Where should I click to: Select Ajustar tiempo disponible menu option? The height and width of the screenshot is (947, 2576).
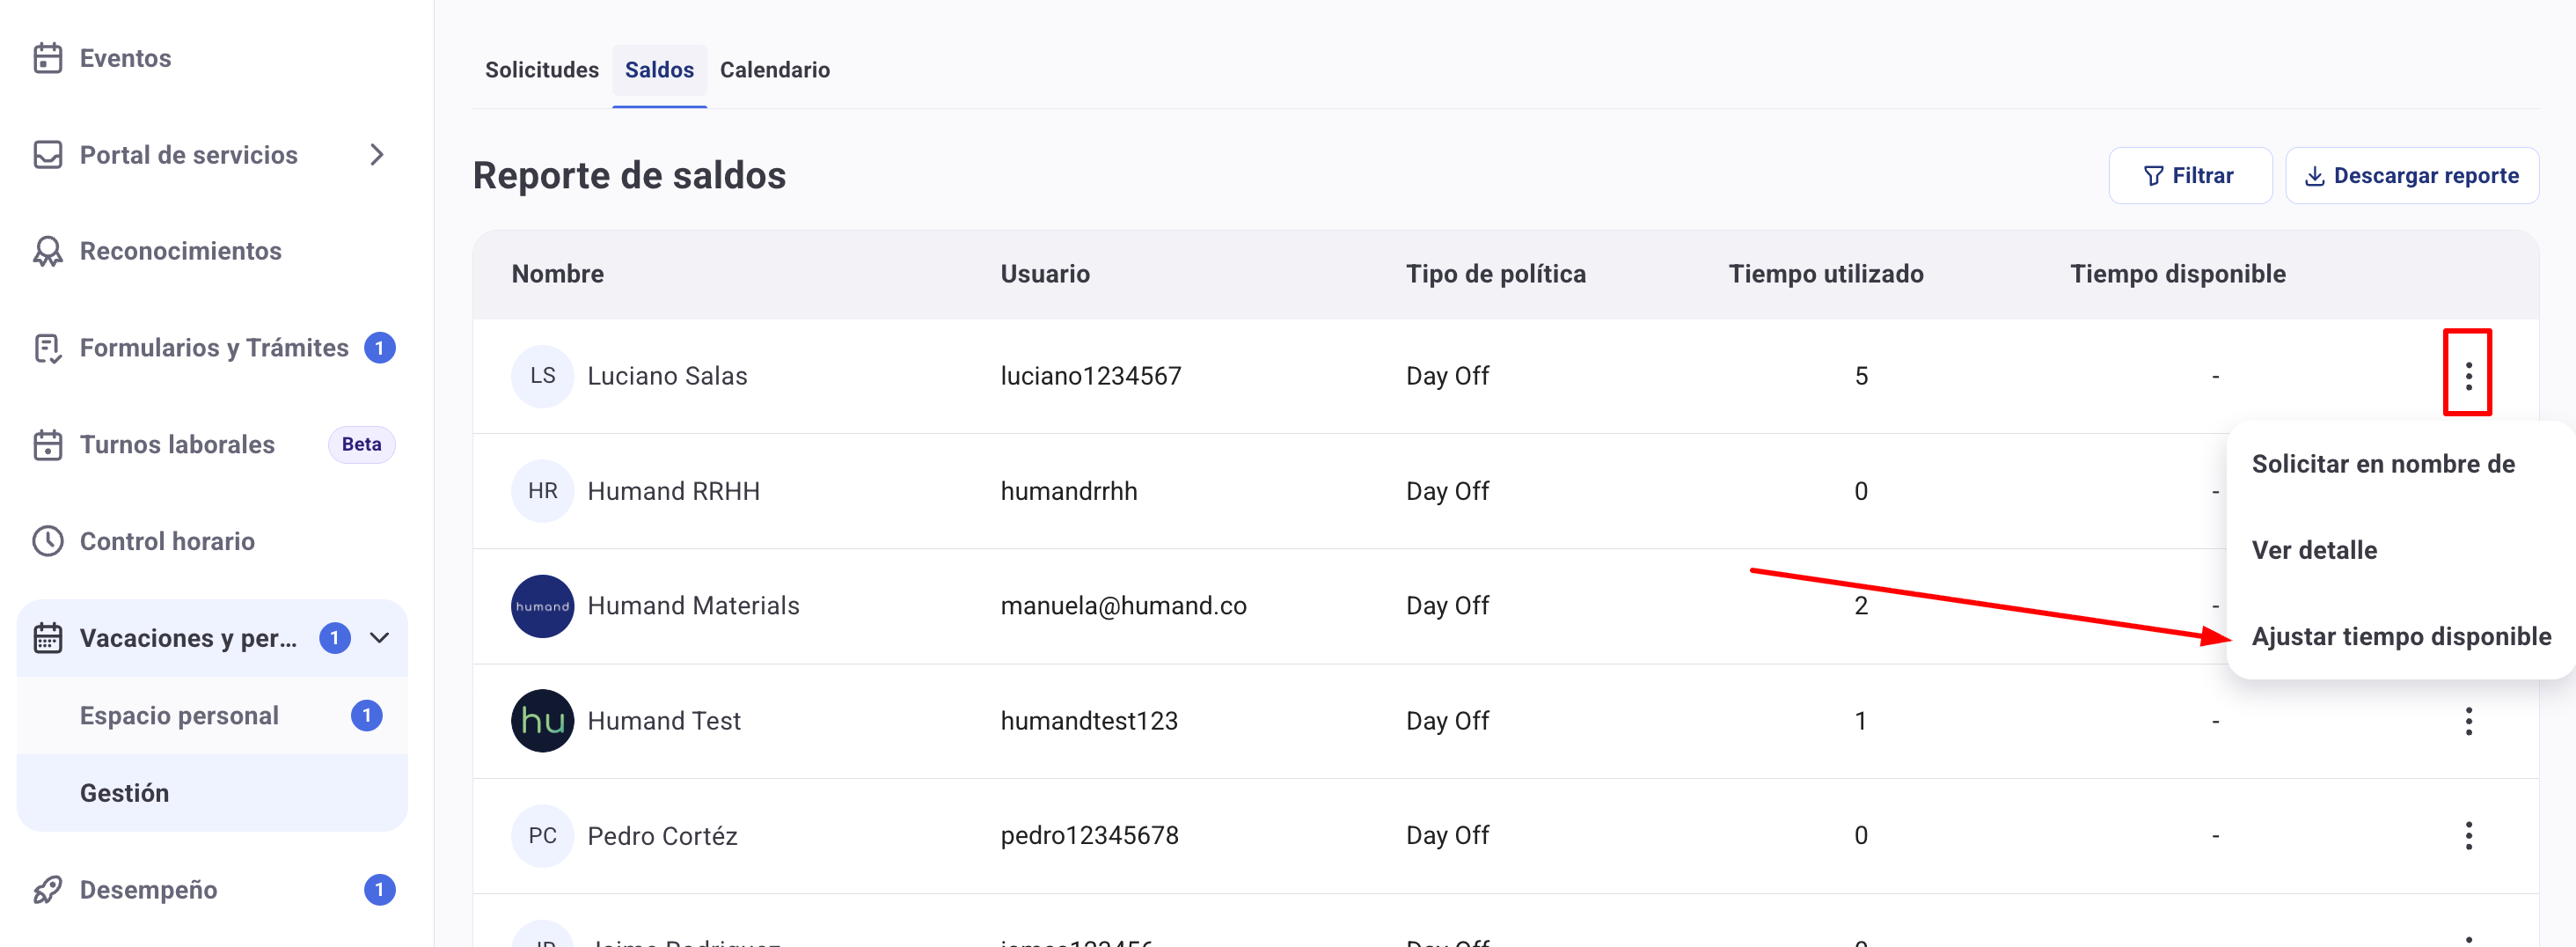[2400, 636]
